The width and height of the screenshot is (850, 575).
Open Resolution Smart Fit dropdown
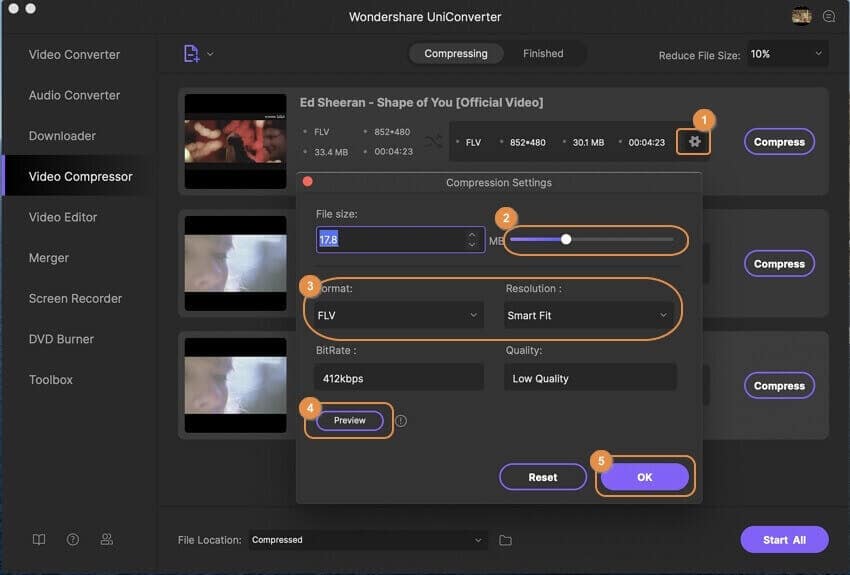click(588, 315)
